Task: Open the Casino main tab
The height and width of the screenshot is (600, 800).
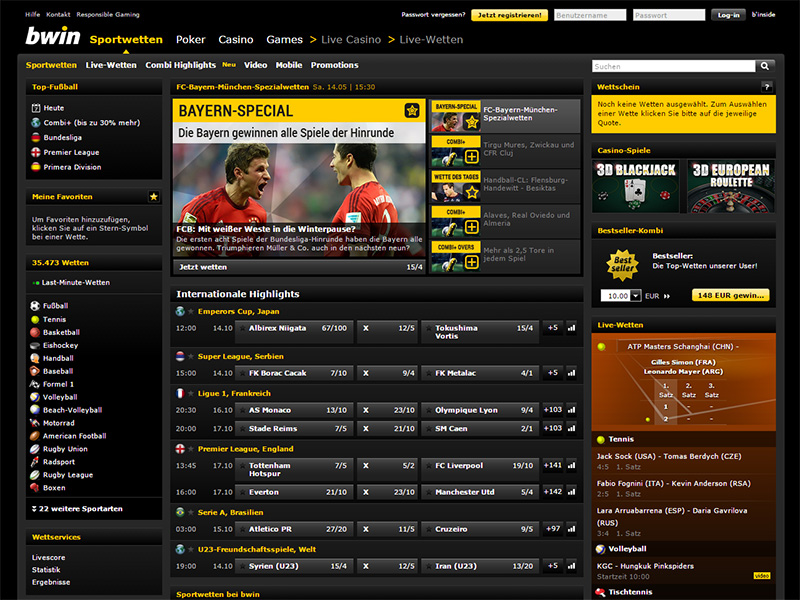Action: click(236, 39)
